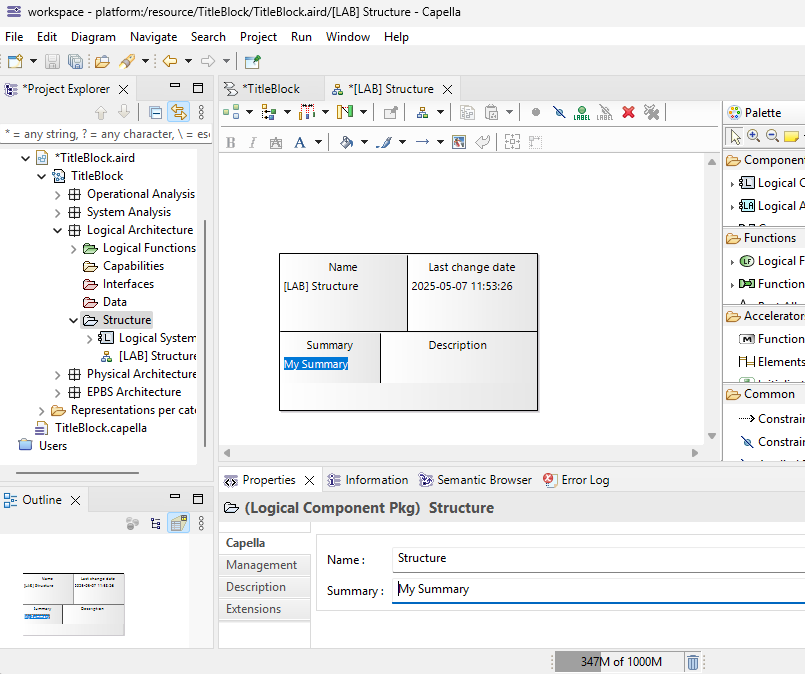Click the open folder toolbar icon

click(102, 62)
